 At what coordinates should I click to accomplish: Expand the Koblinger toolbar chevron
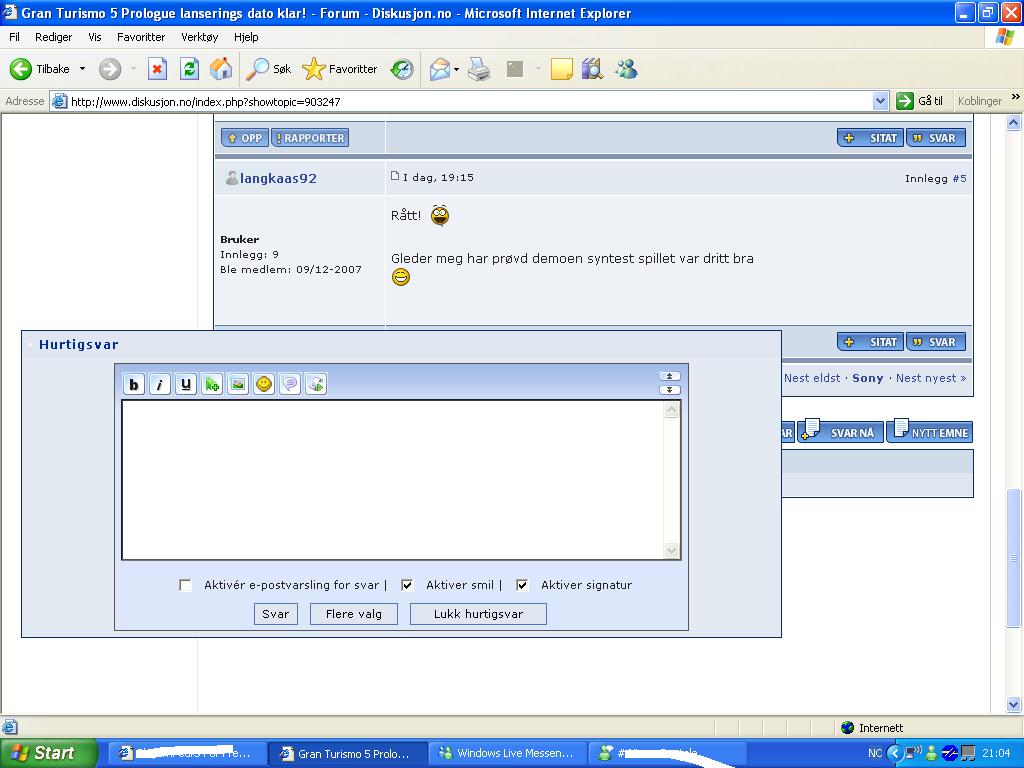(x=1016, y=97)
